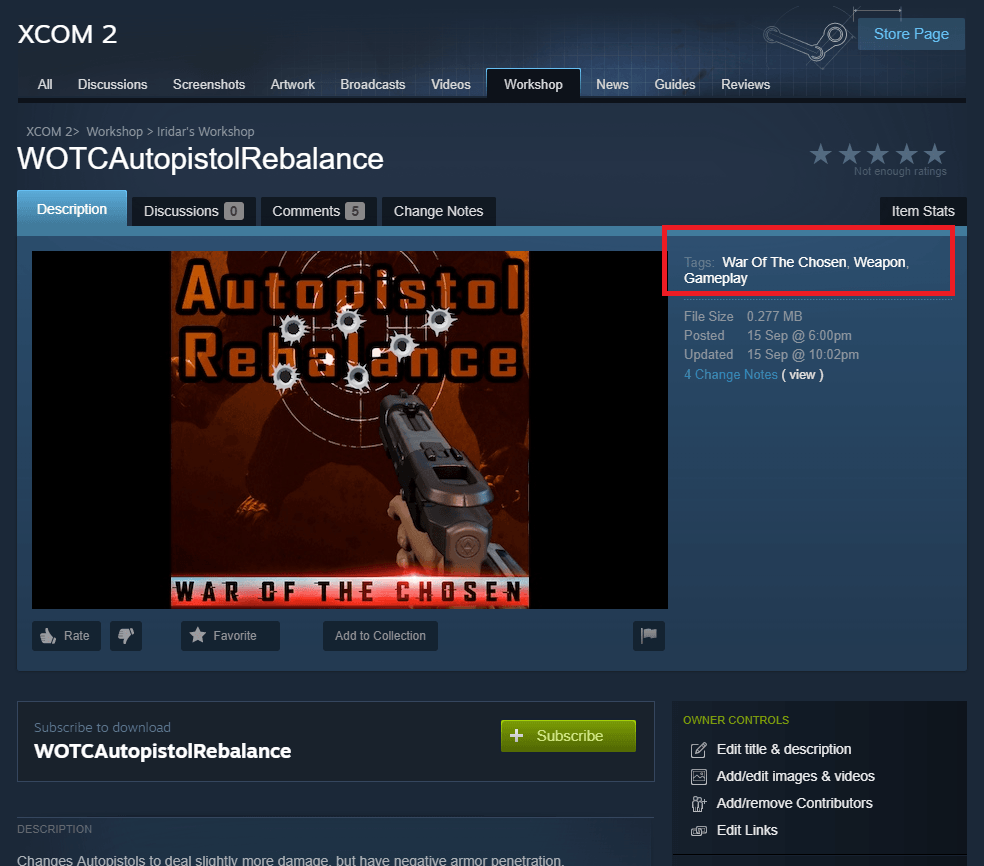This screenshot has height=866, width=984.
Task: Click the Posted date 15 Sep @ 6:00pm
Action: [799, 336]
